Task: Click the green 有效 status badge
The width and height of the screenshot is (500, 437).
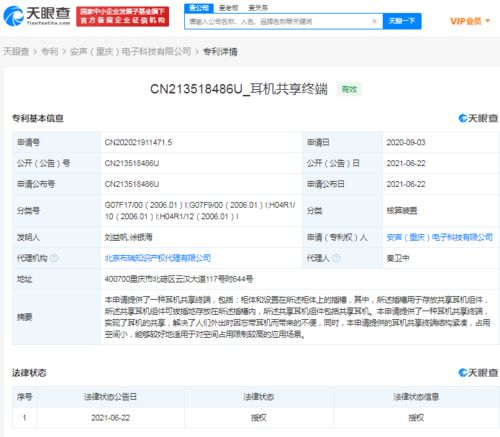Action: click(x=349, y=89)
